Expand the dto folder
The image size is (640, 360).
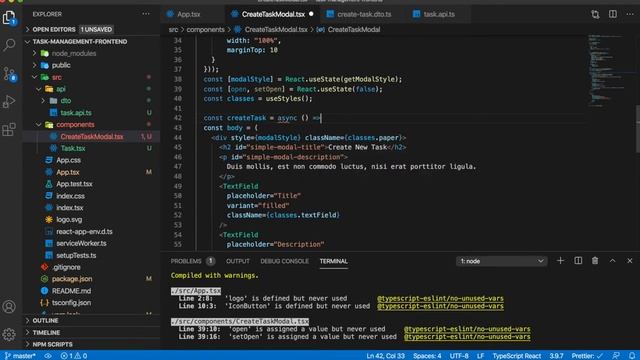point(61,101)
